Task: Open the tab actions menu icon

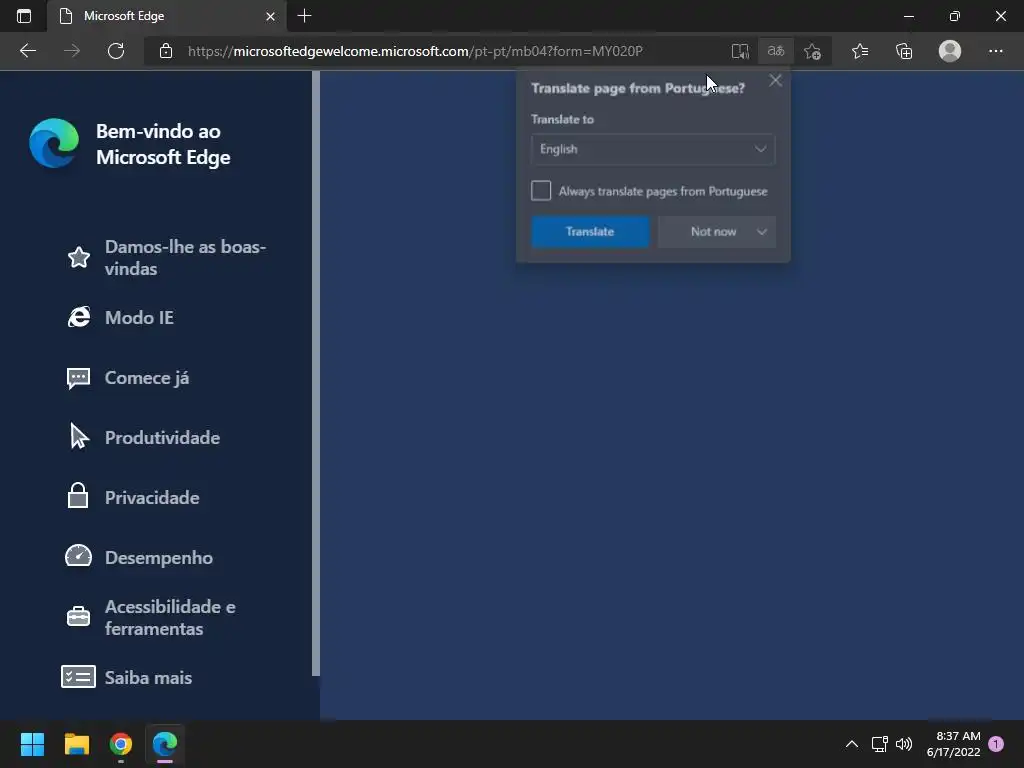Action: point(24,16)
